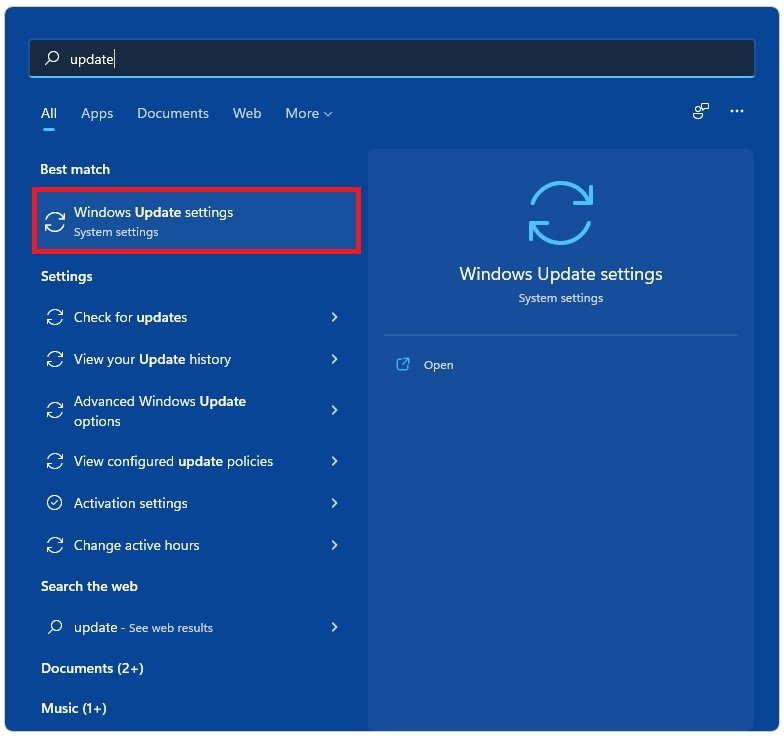Click the web search magnifier icon beside update
This screenshot has width=784, height=736.
(55, 627)
